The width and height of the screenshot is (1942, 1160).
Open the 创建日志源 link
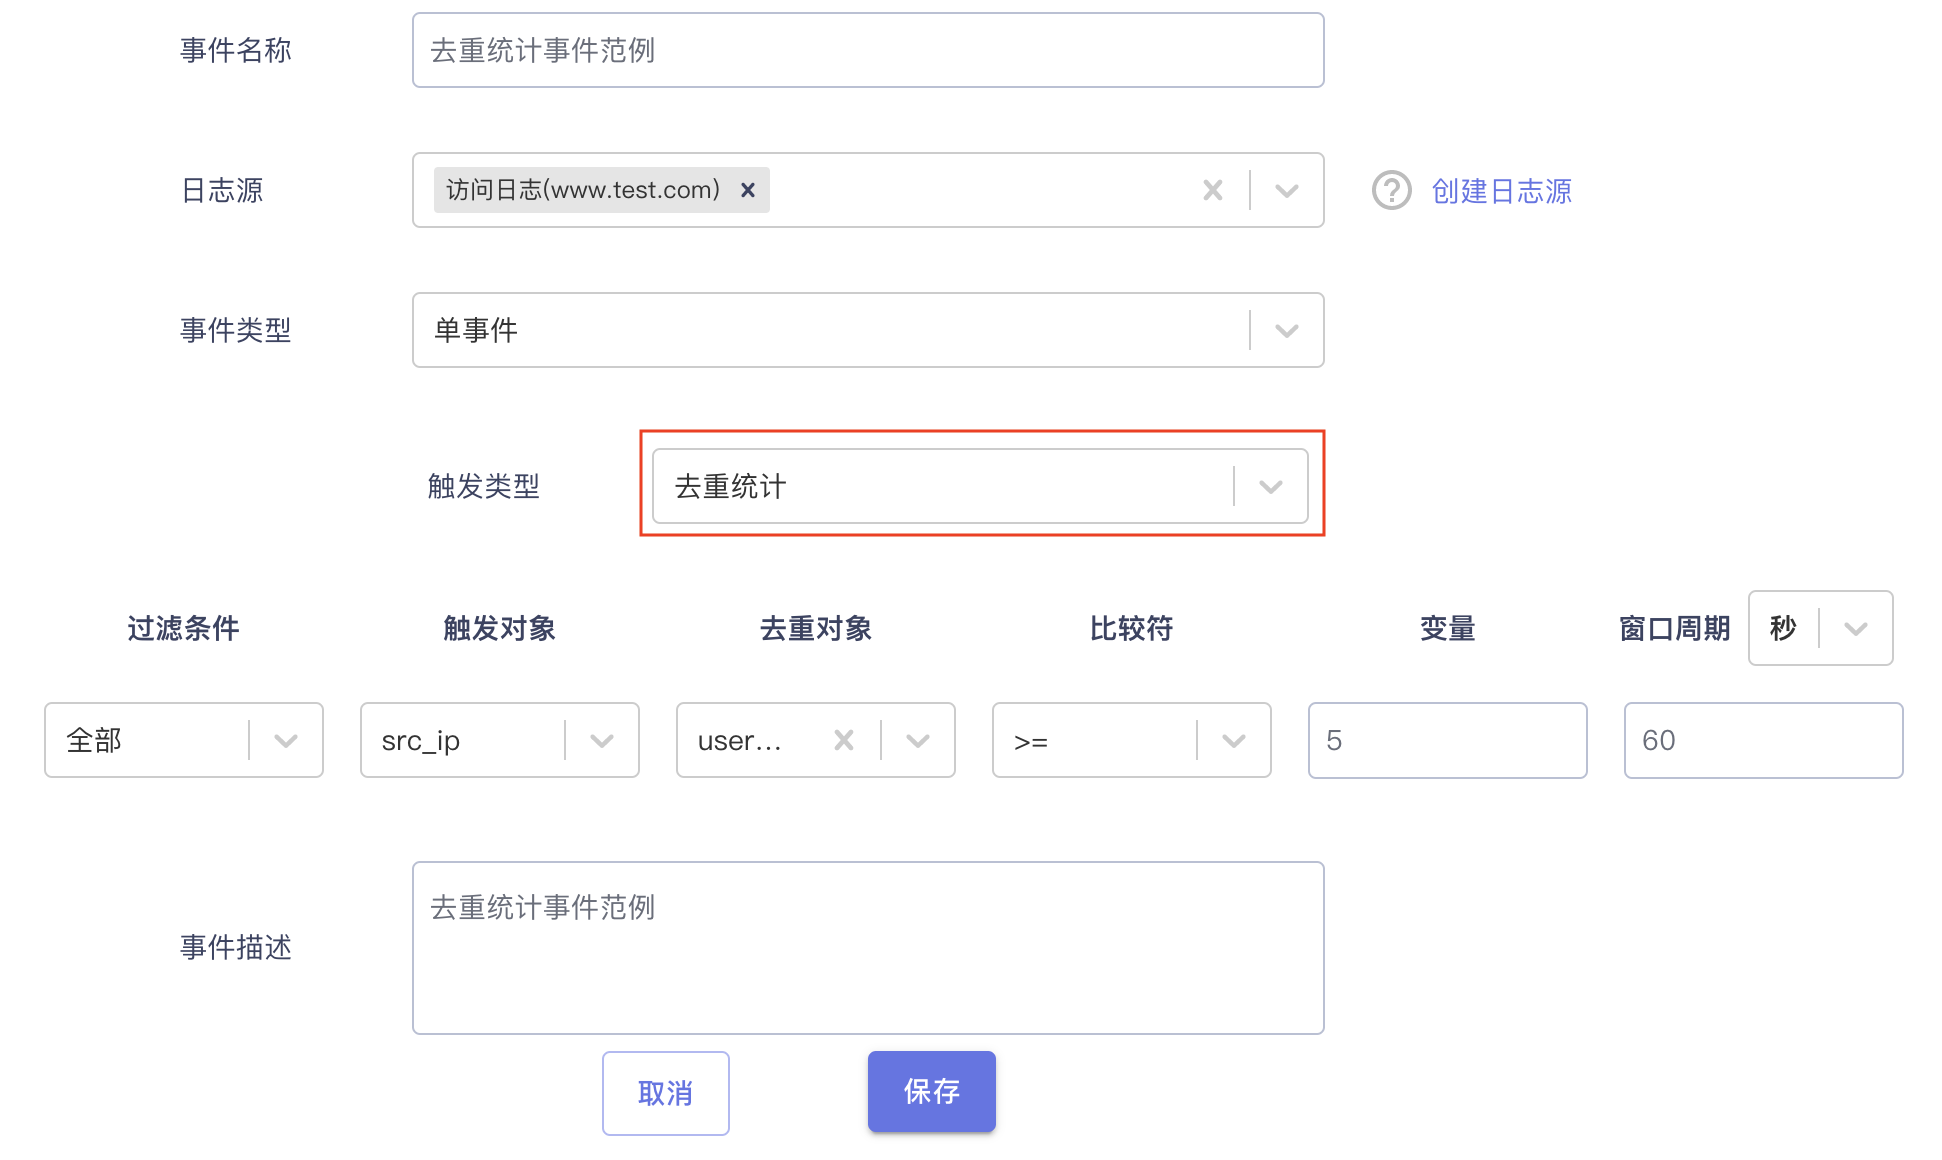[x=1501, y=190]
